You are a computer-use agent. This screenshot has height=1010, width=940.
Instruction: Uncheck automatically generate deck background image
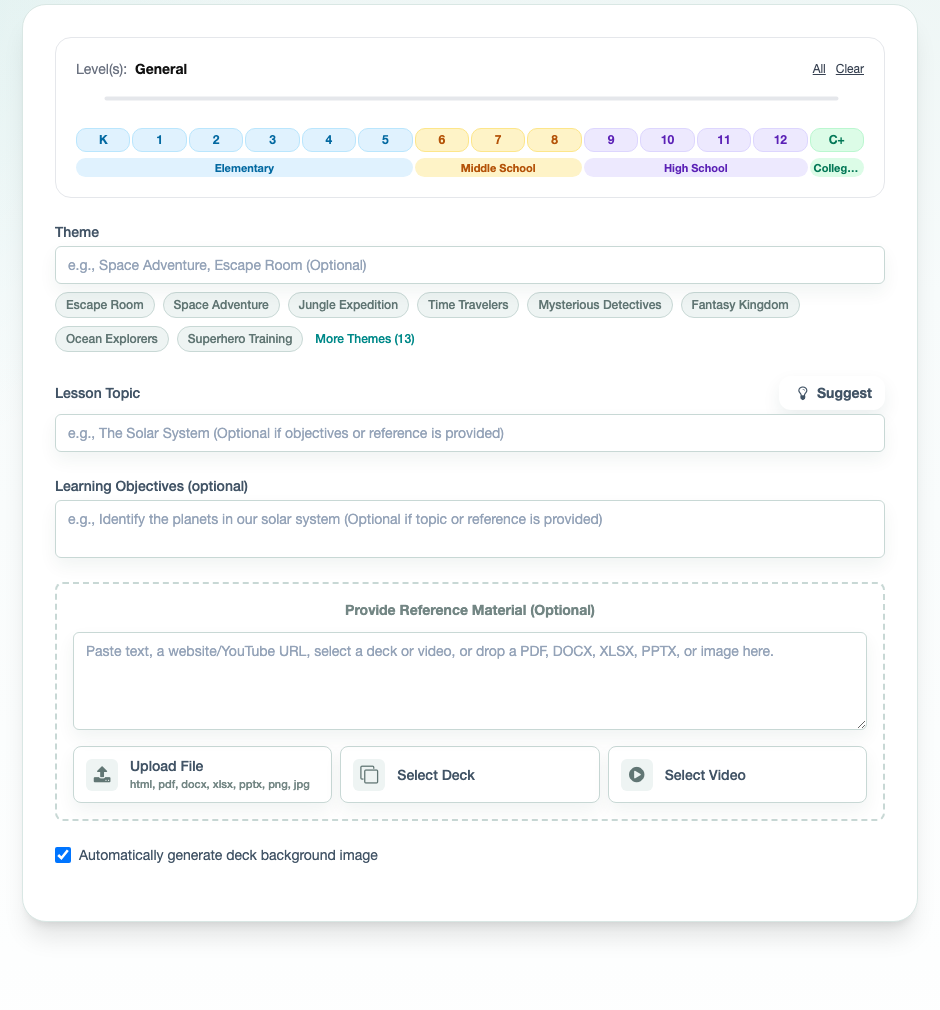(63, 855)
